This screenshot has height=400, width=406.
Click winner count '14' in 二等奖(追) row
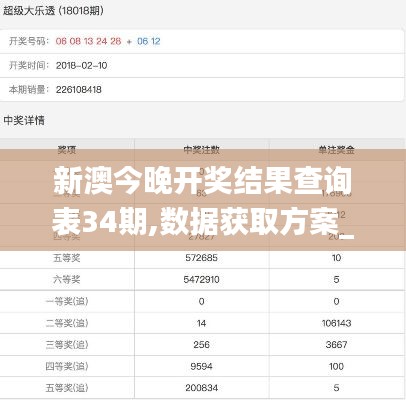coord(202,323)
